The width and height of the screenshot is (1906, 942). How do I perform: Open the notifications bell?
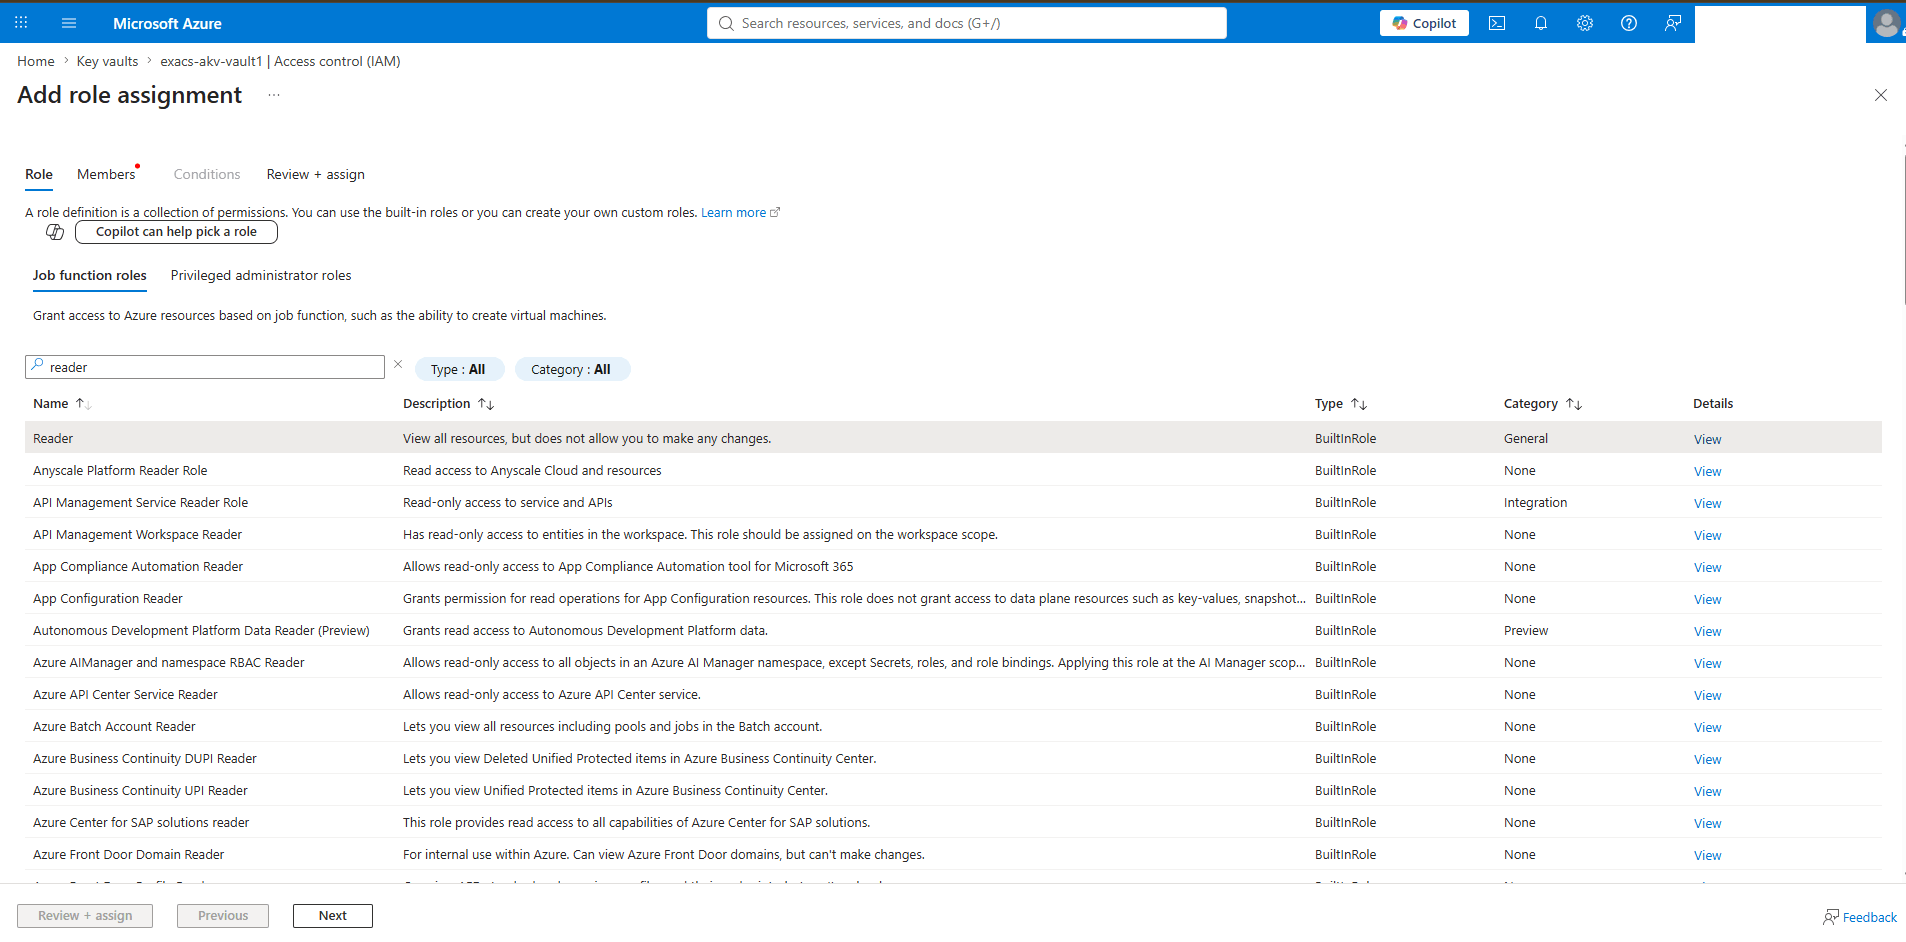[1541, 23]
